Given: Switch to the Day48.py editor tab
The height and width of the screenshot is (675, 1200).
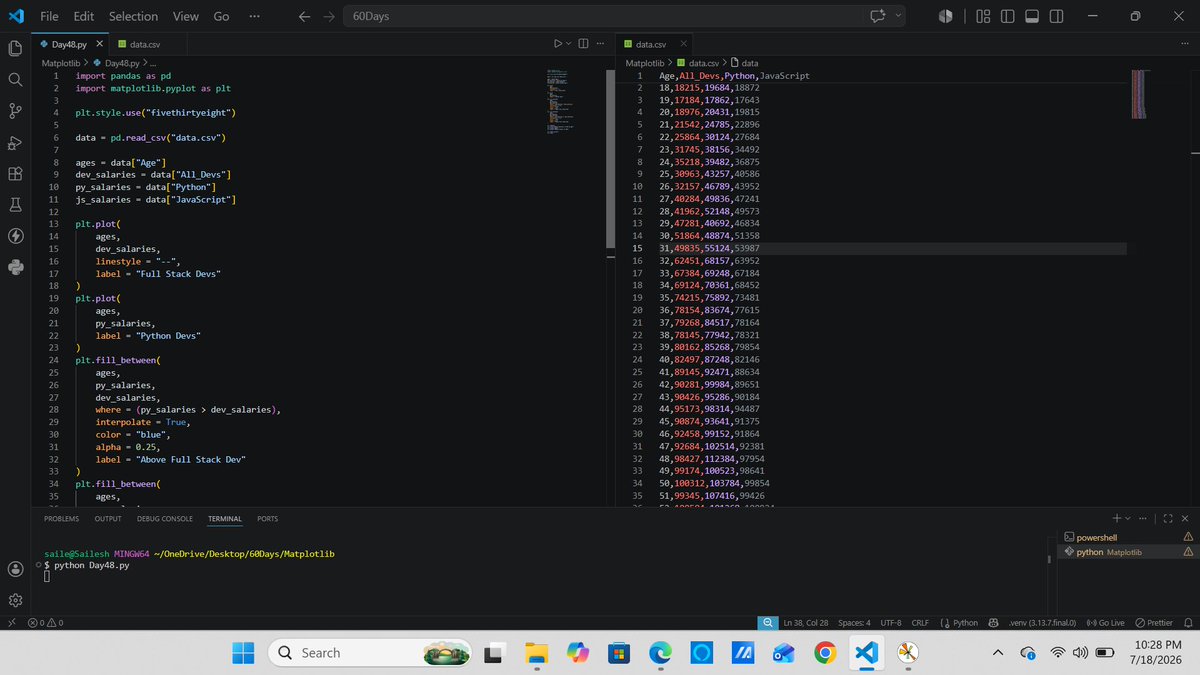Looking at the screenshot, I should coord(70,44).
